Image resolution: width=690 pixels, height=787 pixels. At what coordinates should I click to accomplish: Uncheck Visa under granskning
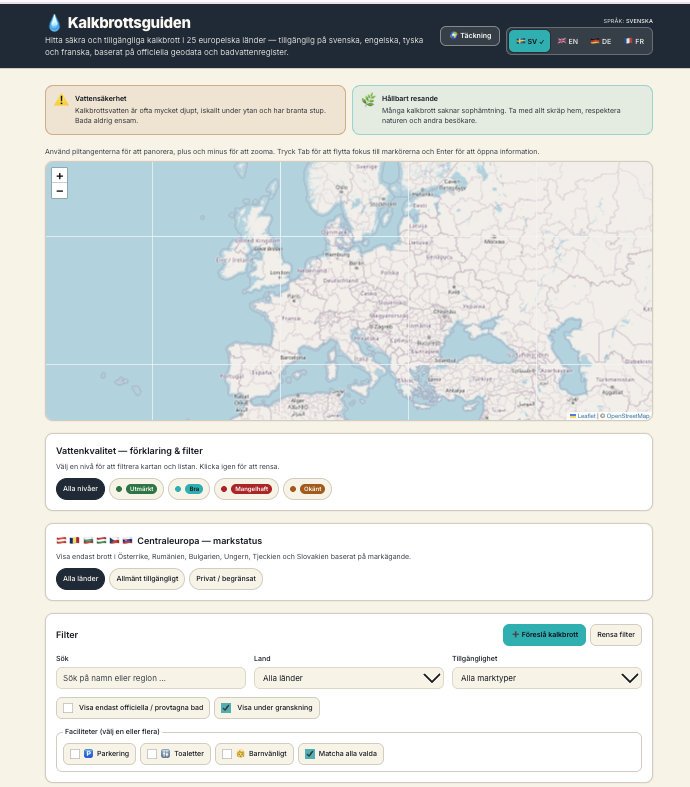[226, 708]
